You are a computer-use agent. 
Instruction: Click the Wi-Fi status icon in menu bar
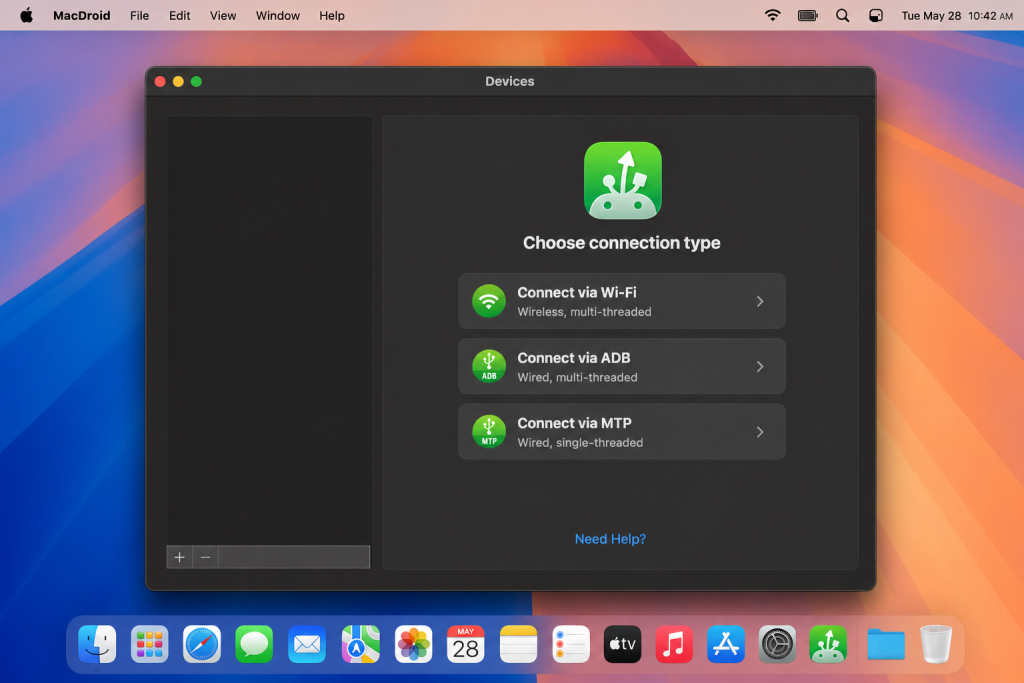click(x=773, y=15)
